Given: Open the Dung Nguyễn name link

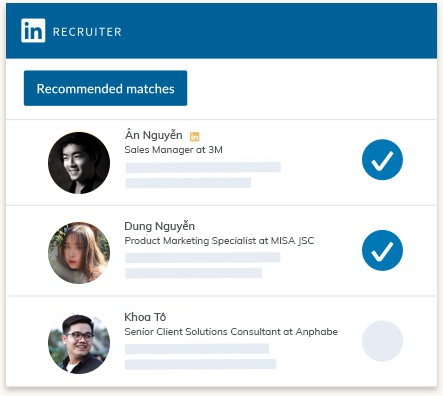Looking at the screenshot, I should [x=159, y=226].
